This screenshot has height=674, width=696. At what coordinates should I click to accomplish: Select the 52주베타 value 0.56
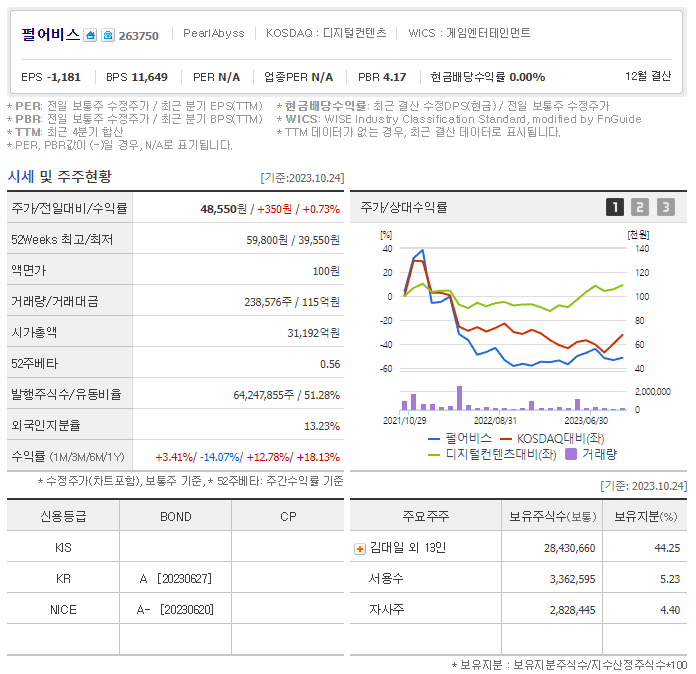click(x=330, y=364)
